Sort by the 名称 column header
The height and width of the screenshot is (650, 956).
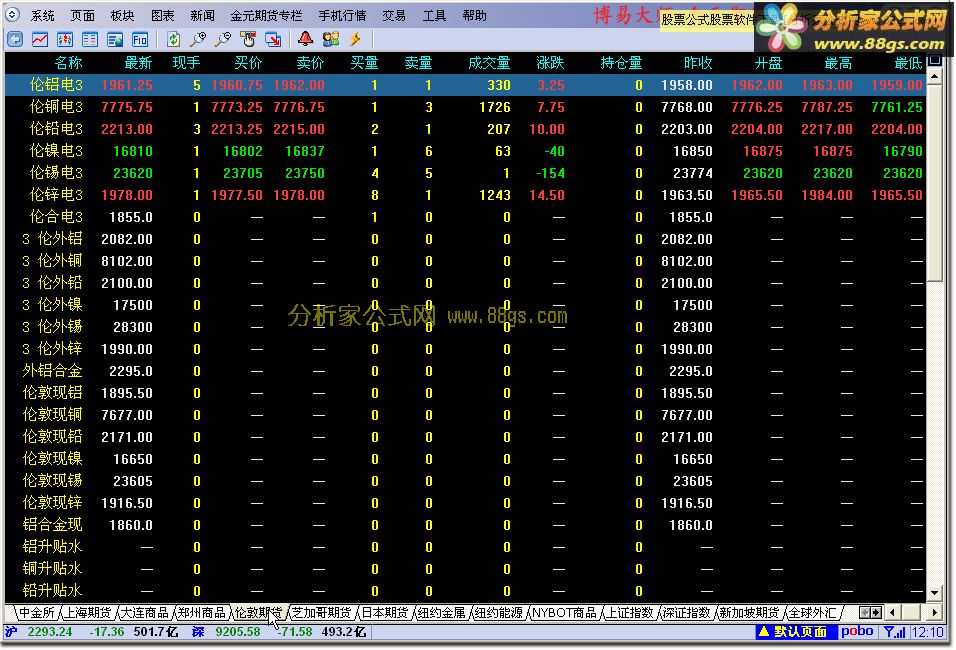[68, 62]
